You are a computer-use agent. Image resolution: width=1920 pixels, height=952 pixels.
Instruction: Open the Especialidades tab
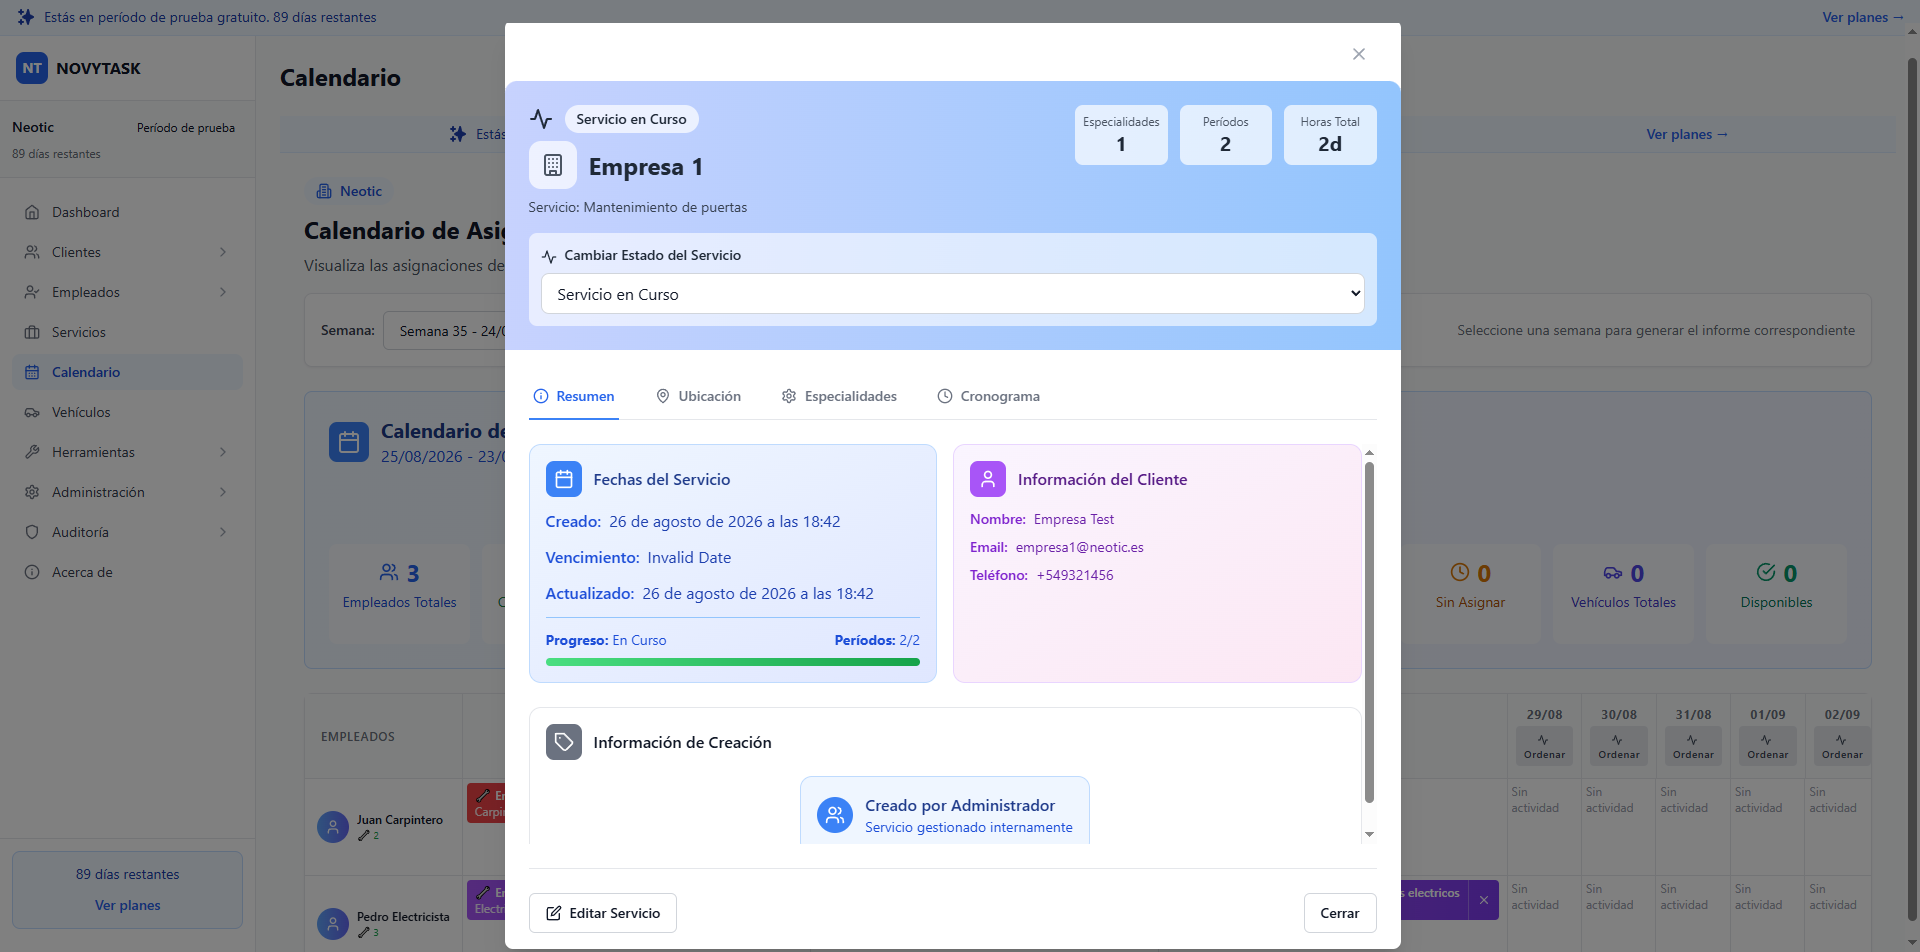coord(839,396)
